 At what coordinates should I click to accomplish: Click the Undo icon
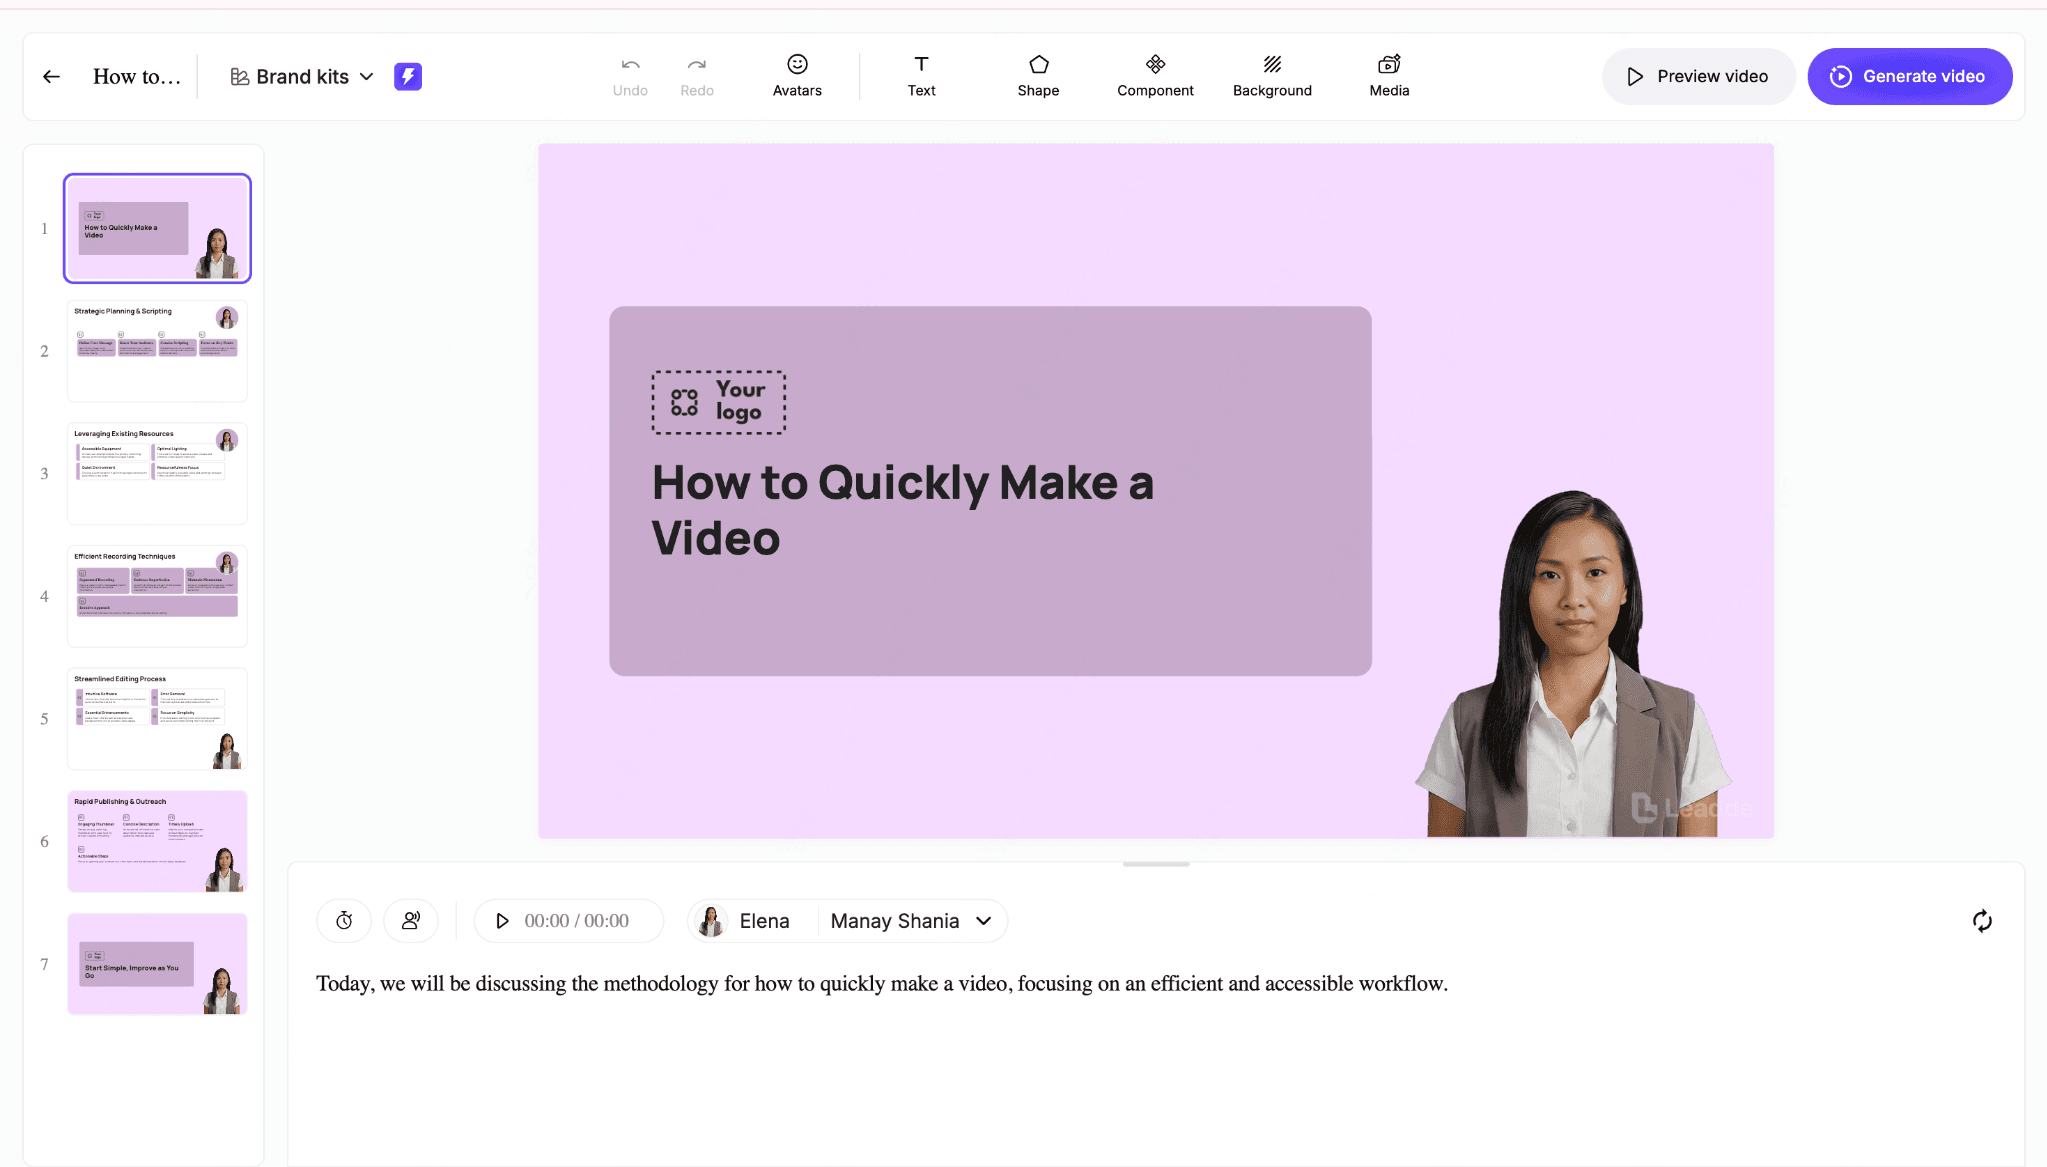tap(629, 75)
